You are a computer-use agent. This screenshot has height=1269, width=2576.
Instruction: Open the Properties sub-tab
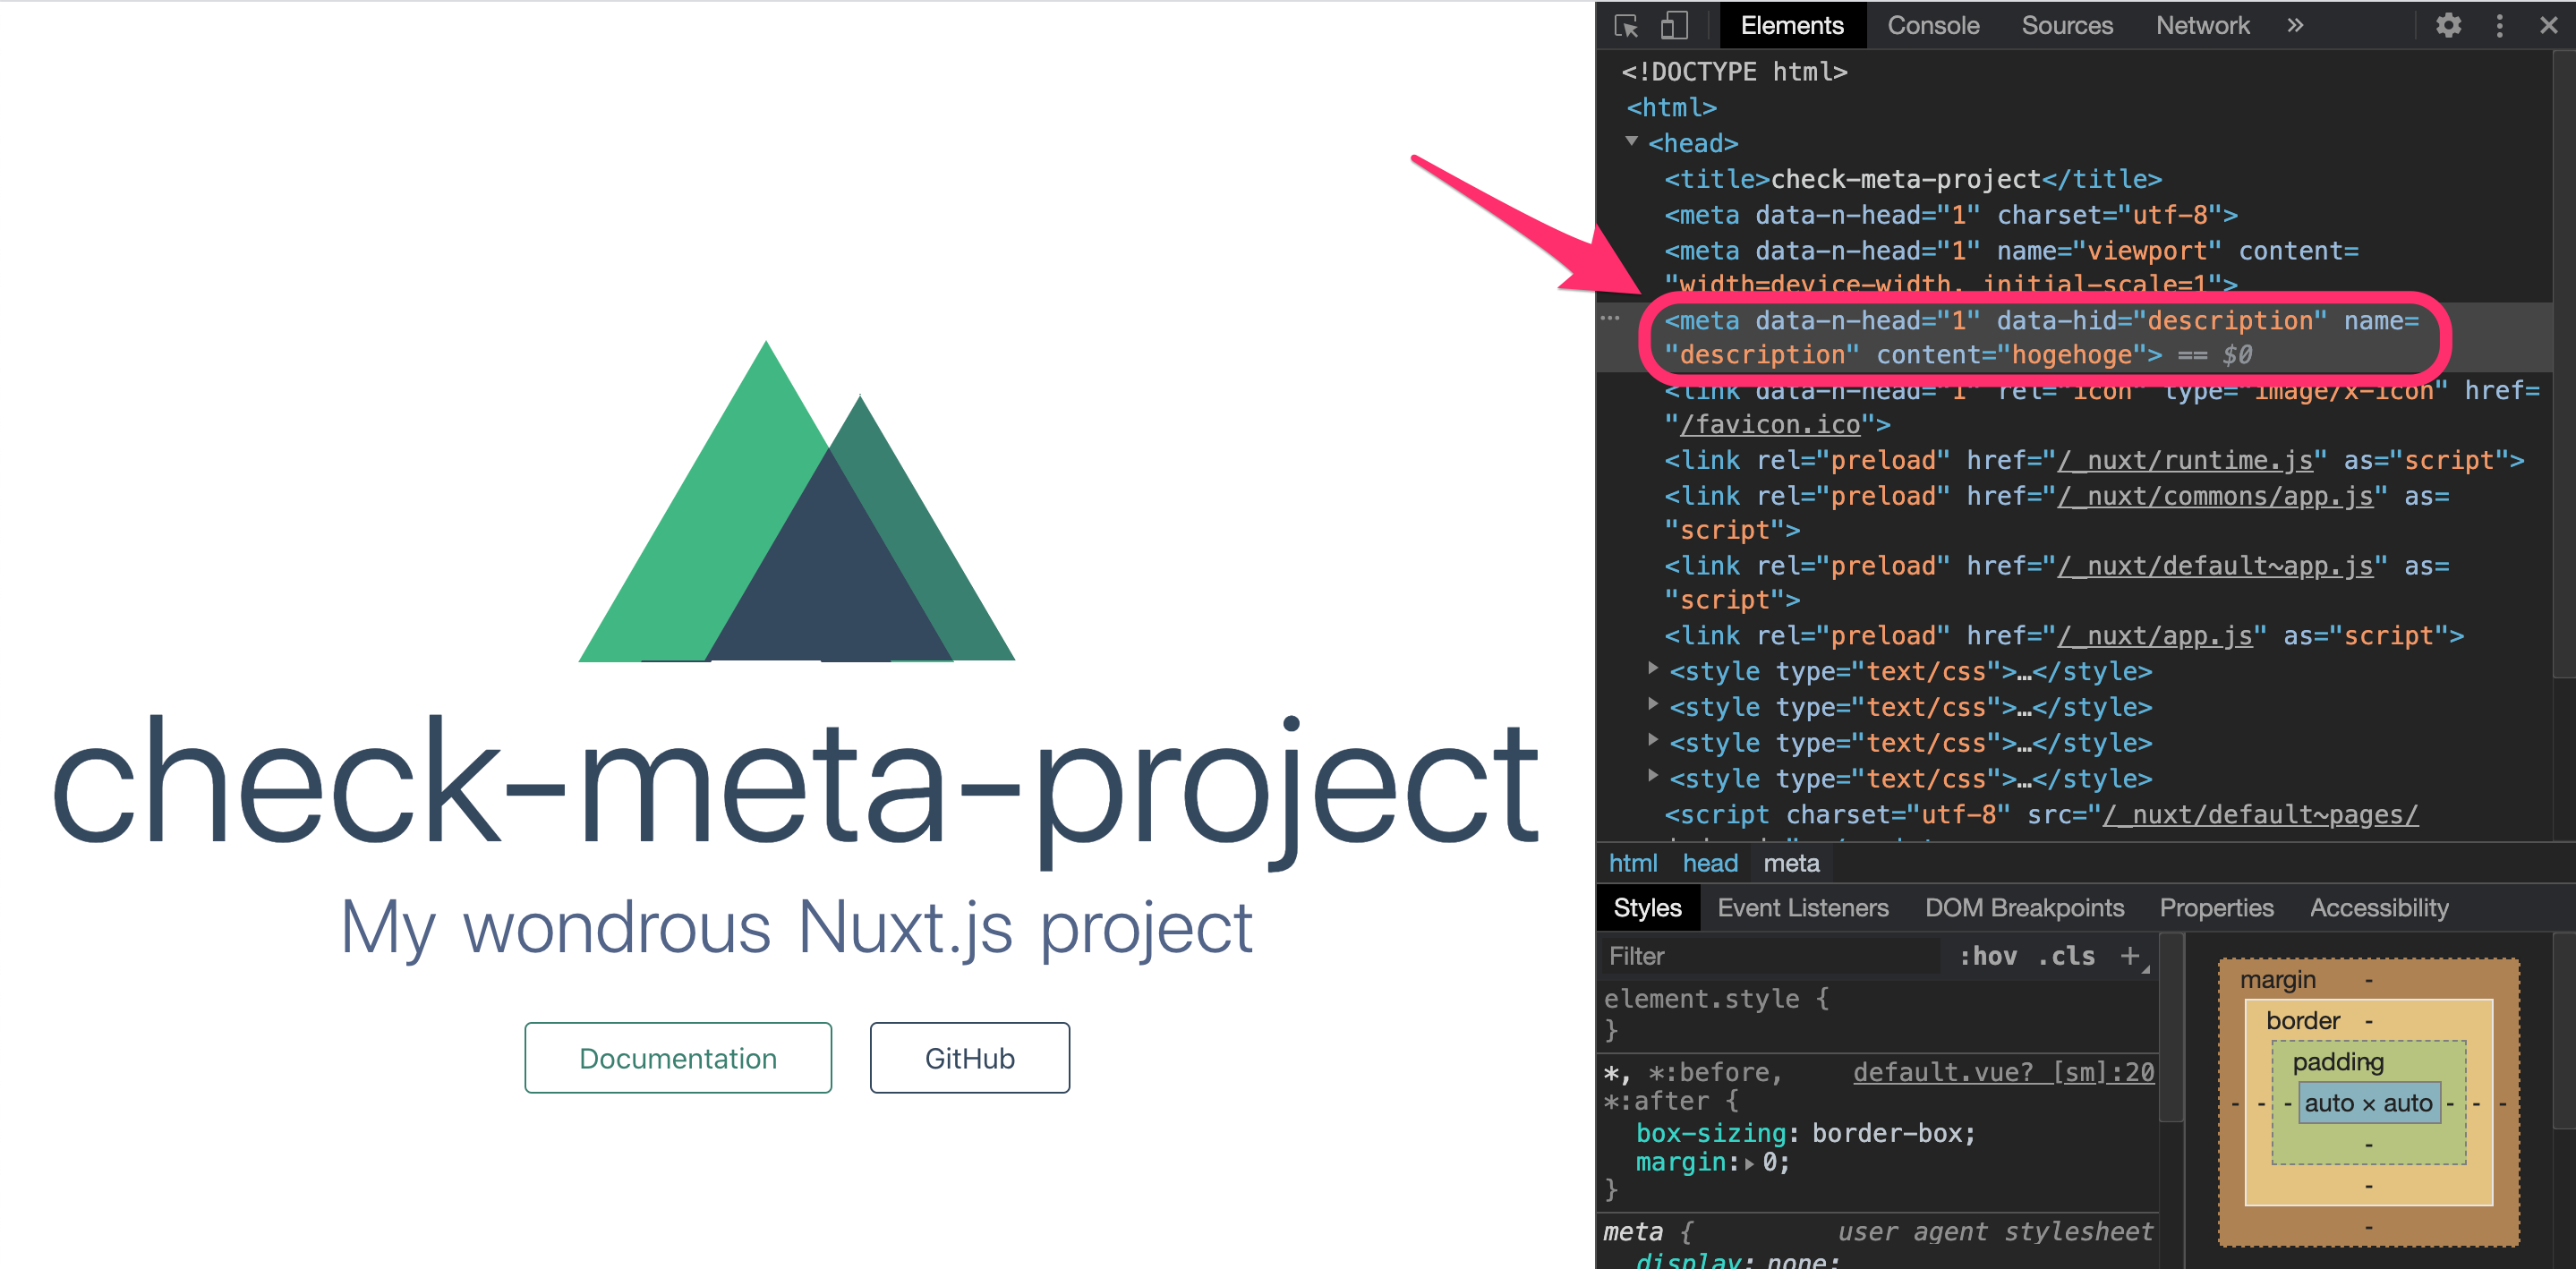[x=2216, y=907]
